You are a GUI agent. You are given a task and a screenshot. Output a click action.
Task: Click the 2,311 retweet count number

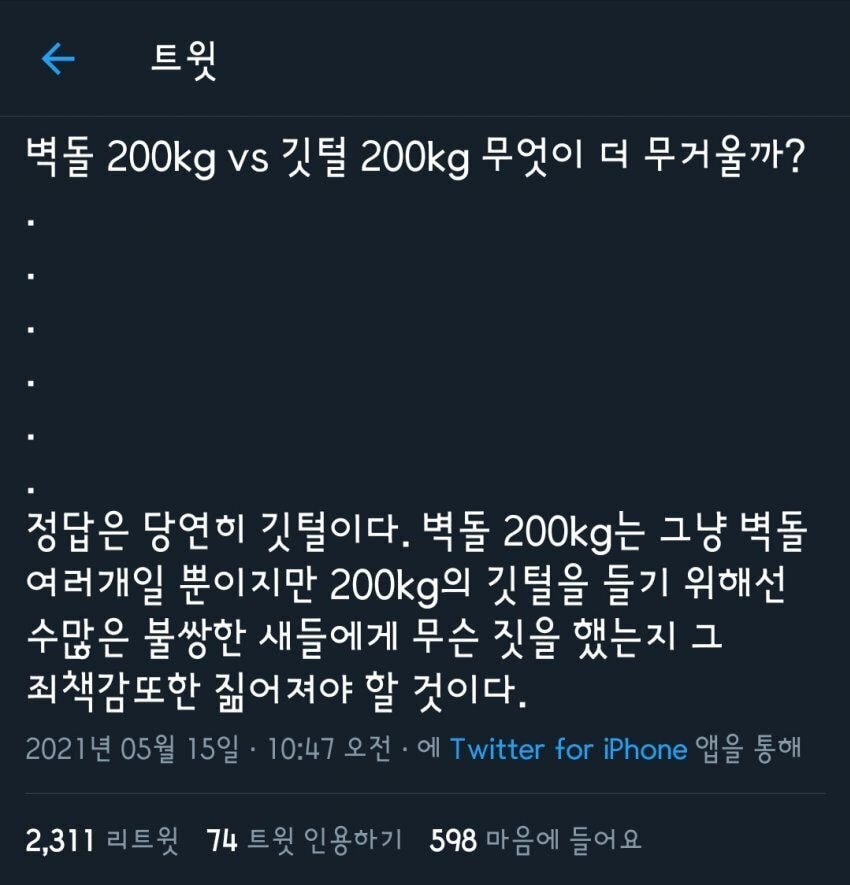(60, 840)
